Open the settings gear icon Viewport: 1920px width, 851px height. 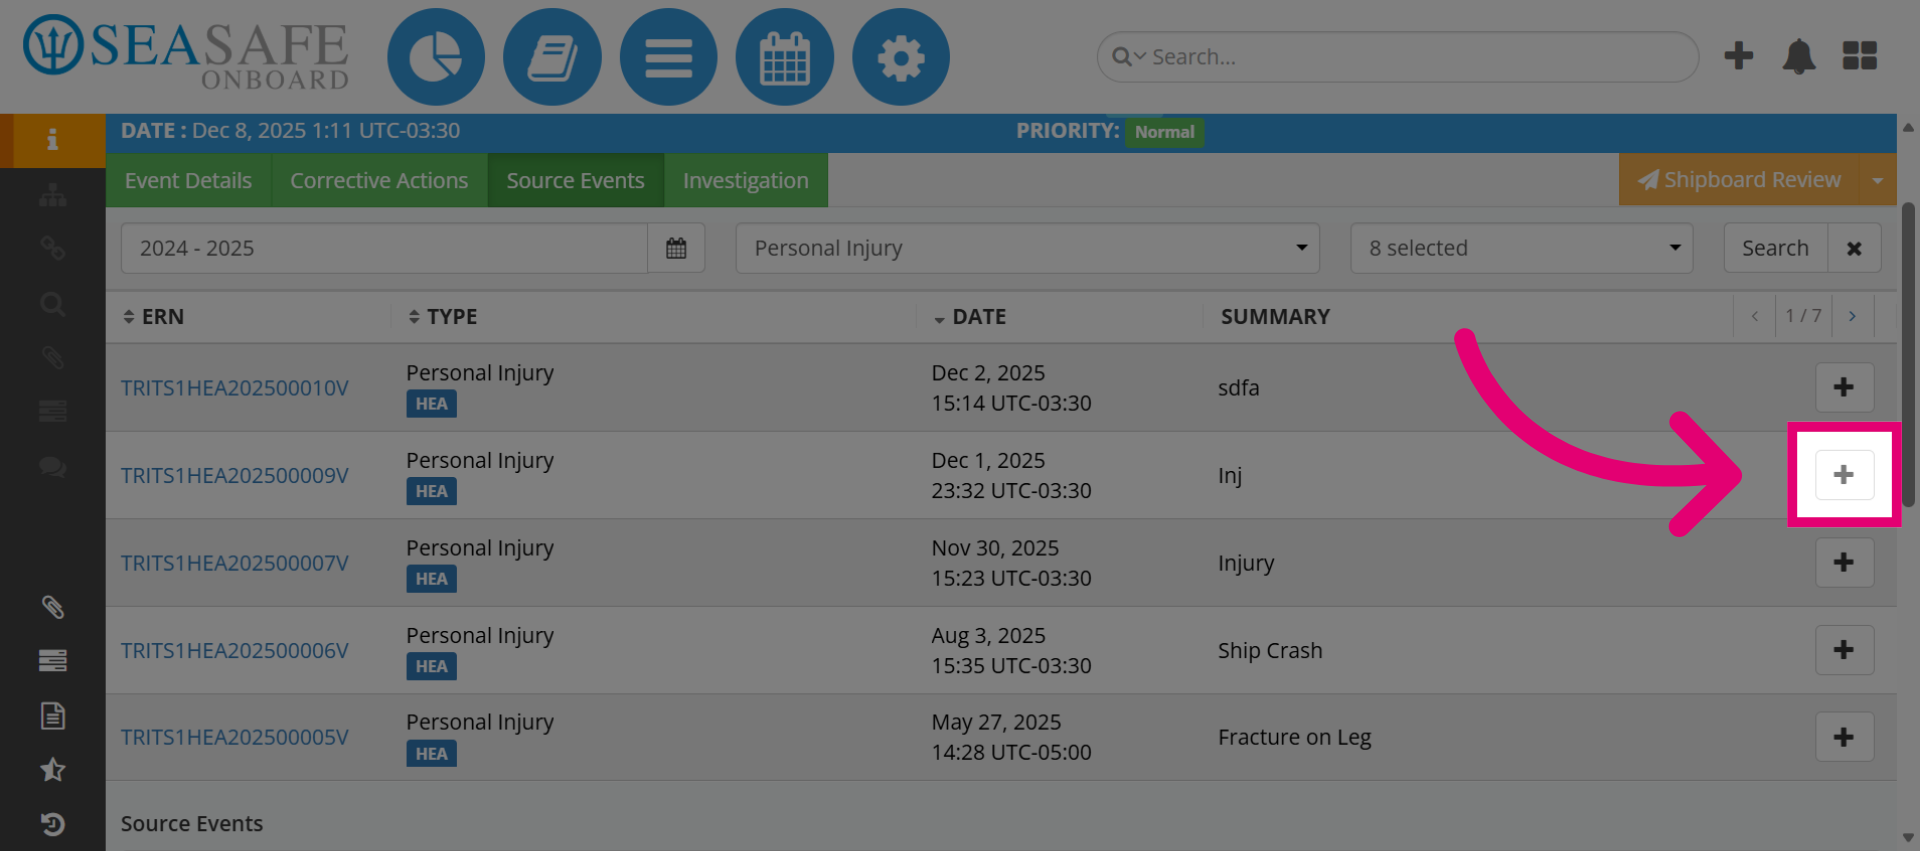pyautogui.click(x=900, y=57)
